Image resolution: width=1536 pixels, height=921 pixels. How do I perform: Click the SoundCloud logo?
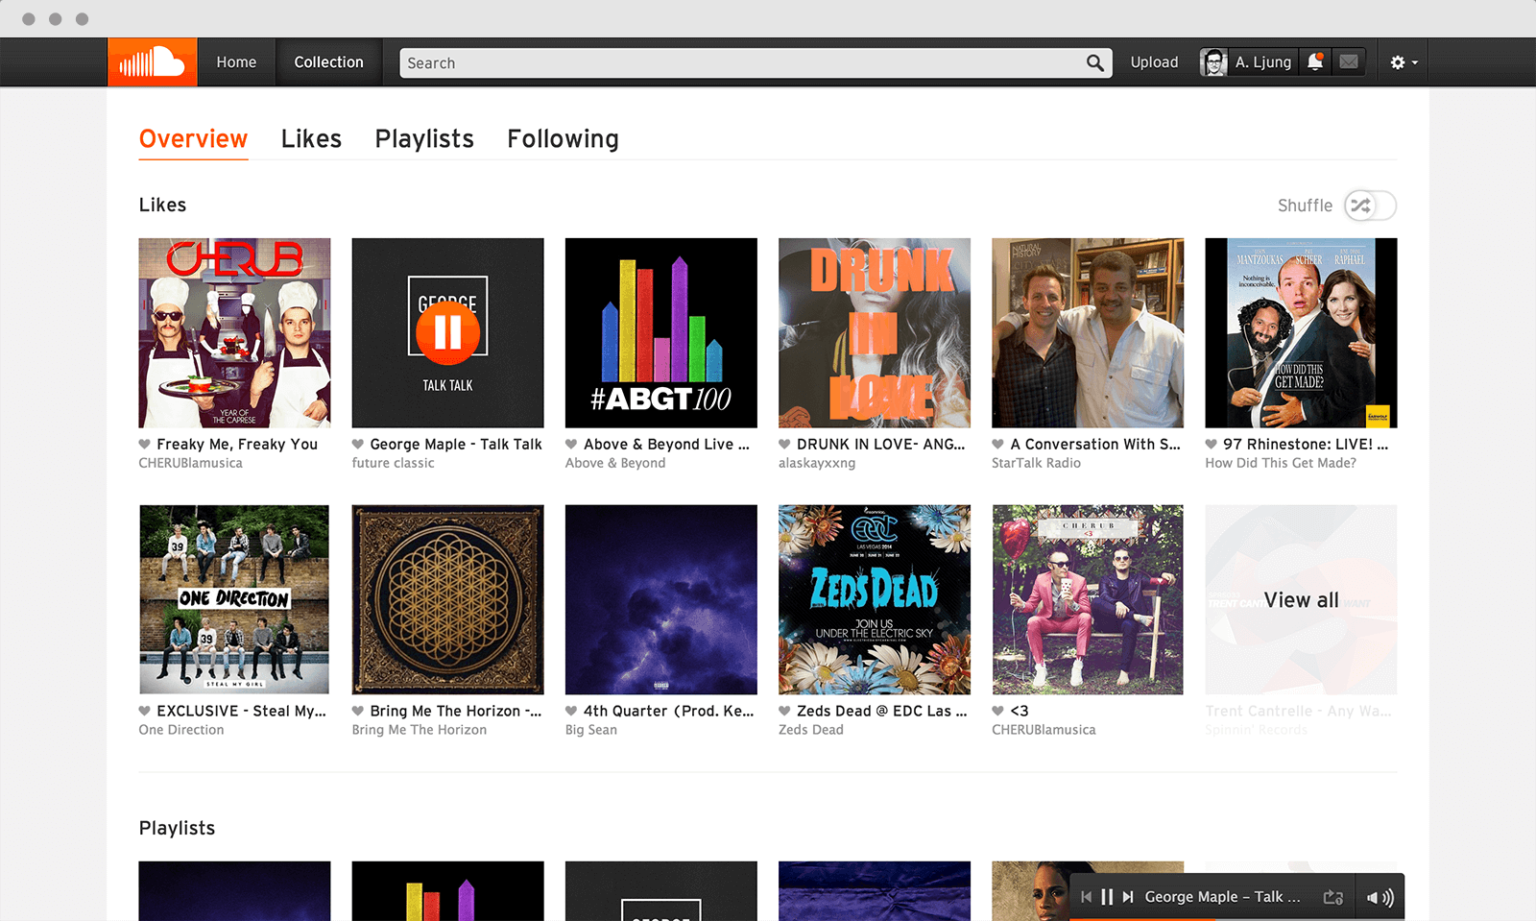tap(152, 61)
